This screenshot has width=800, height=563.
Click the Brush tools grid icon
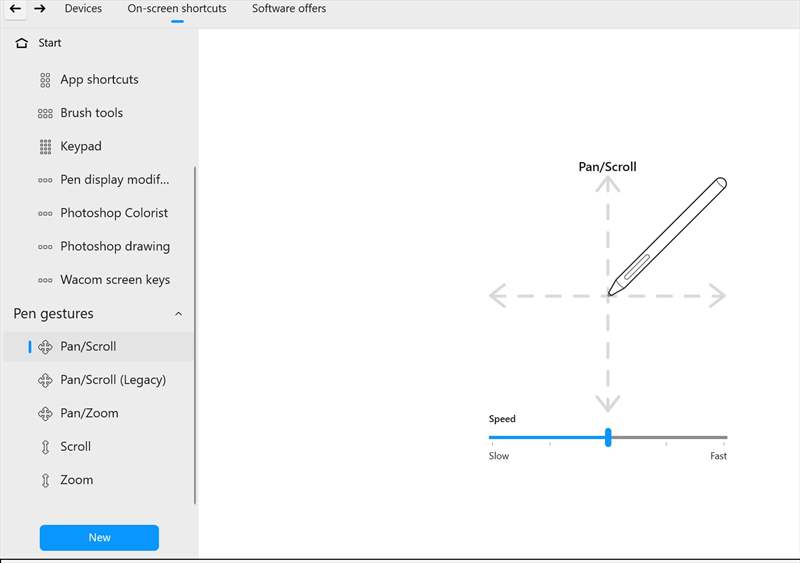[x=45, y=113]
